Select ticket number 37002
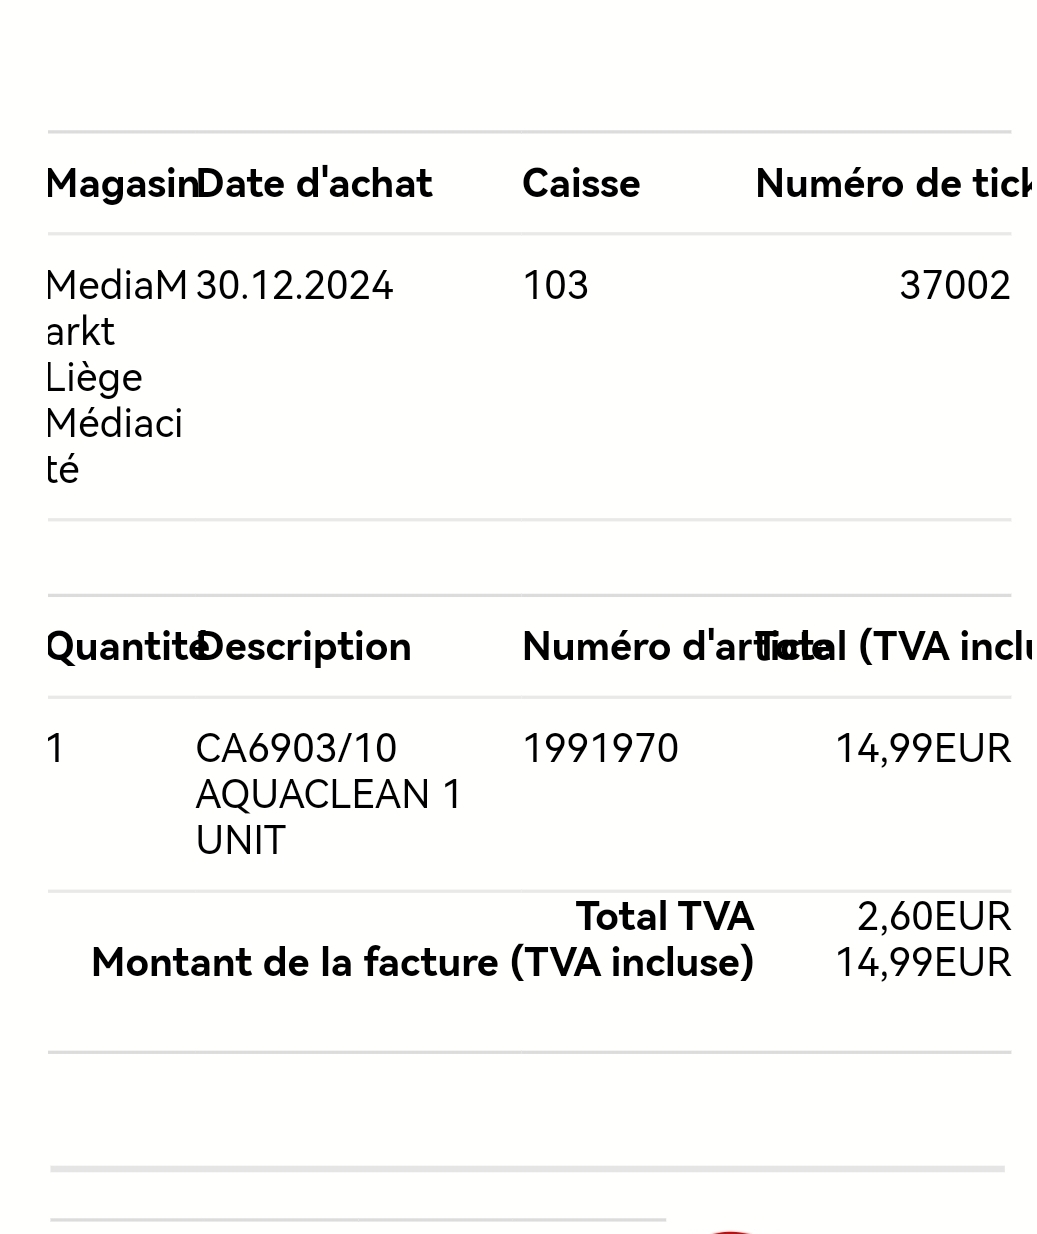This screenshot has width=1037, height=1234. (x=954, y=286)
